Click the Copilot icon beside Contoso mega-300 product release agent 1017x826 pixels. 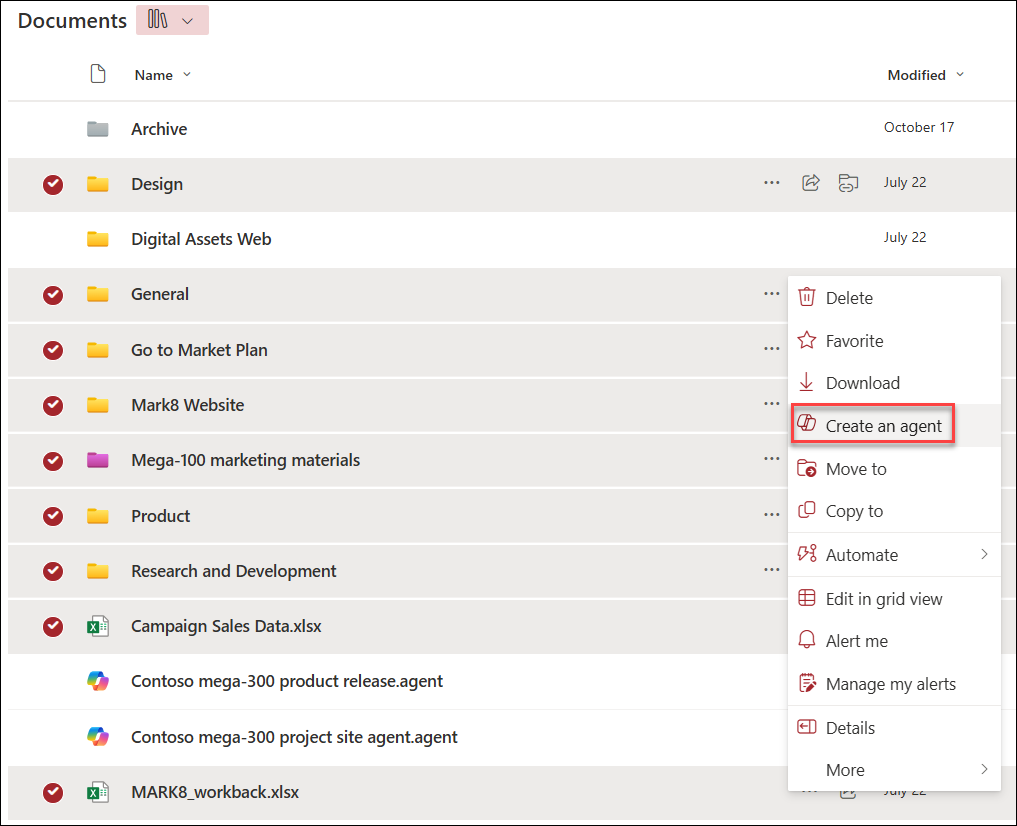point(98,681)
